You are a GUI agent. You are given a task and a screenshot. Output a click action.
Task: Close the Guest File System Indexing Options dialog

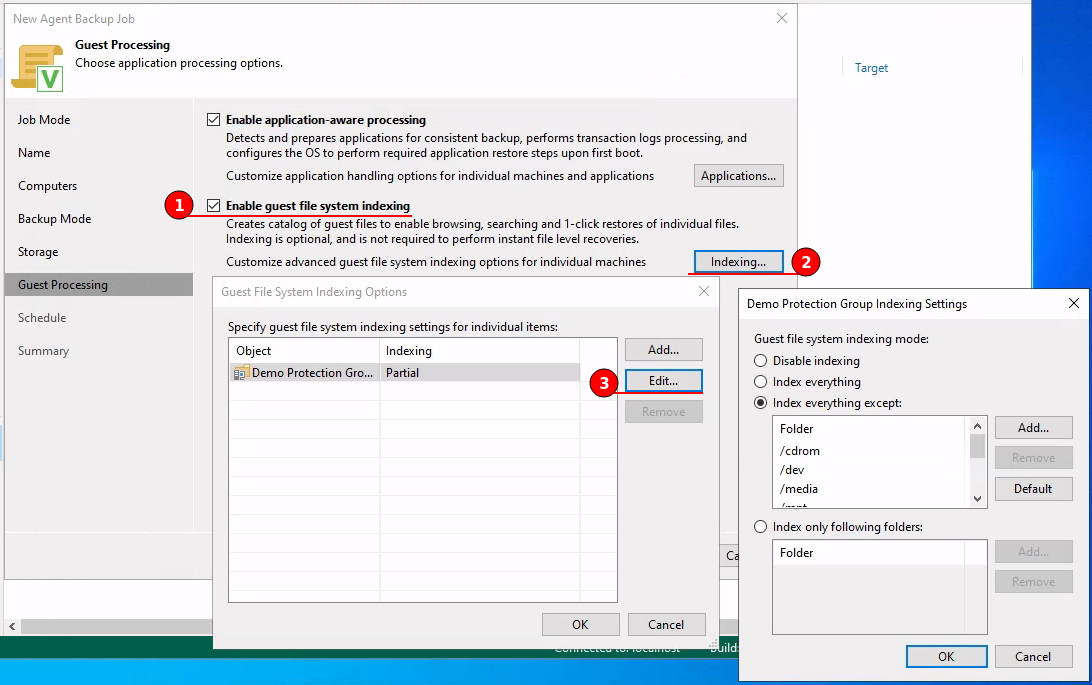(x=704, y=291)
